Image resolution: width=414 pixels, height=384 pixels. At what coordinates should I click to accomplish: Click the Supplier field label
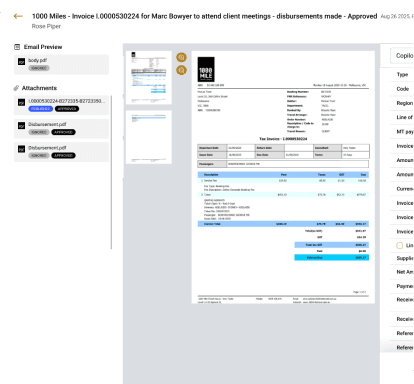pyautogui.click(x=405, y=258)
